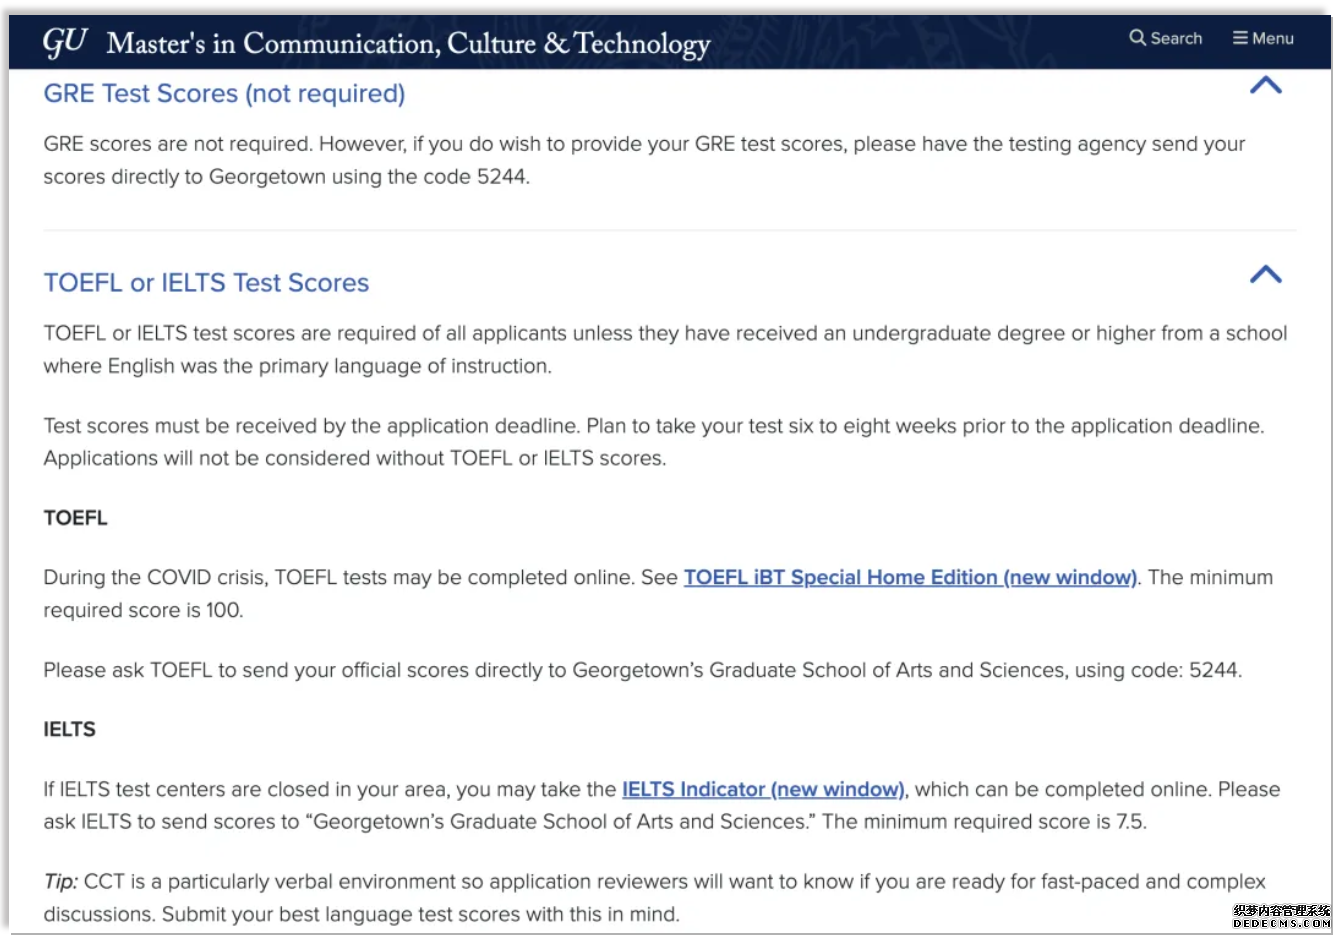Click the GRE scores not required paragraph
The height and width of the screenshot is (938, 1342).
(644, 160)
